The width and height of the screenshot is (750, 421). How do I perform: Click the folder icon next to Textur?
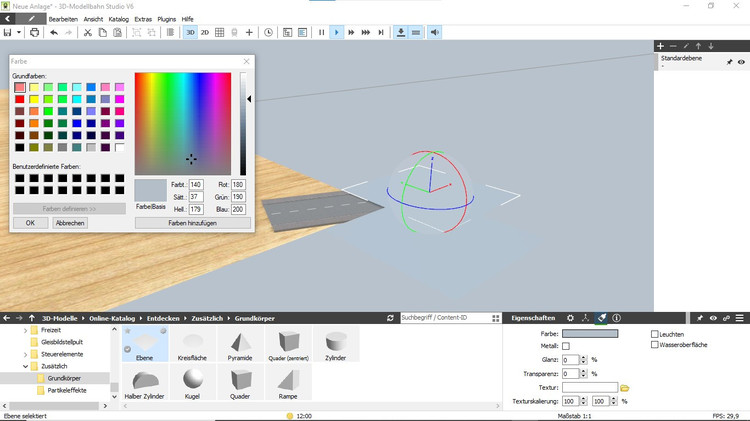tap(625, 387)
